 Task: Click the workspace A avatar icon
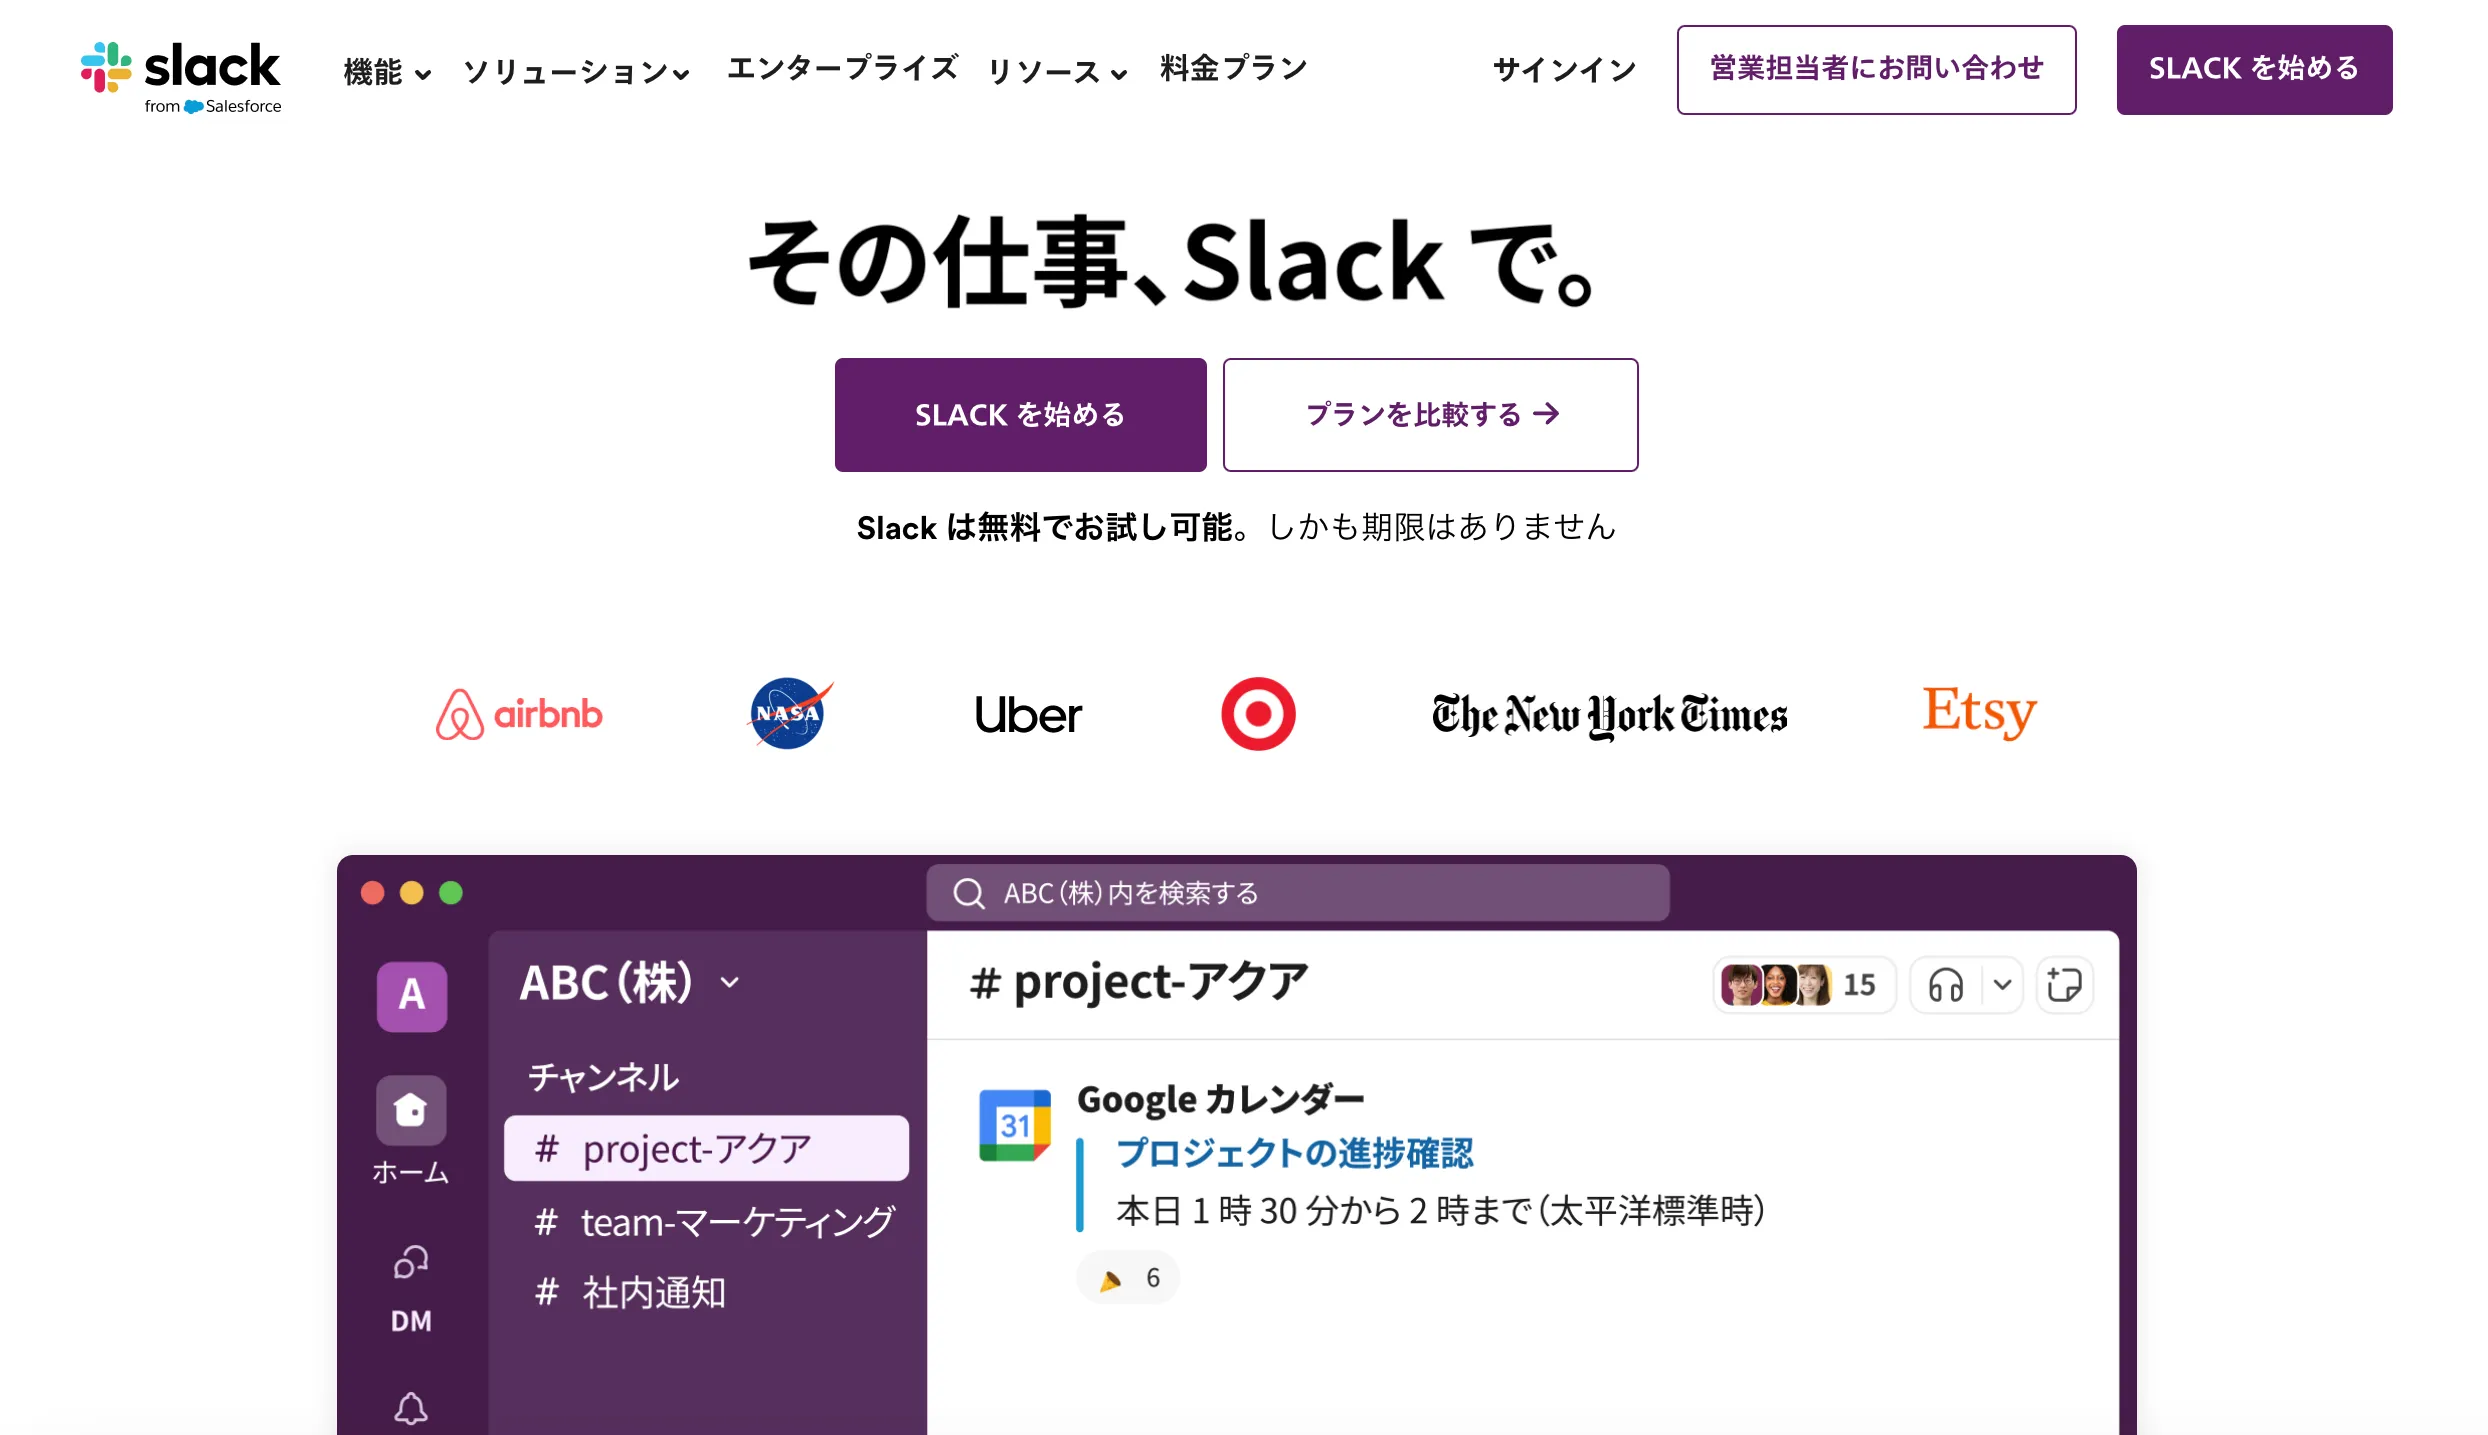coord(411,995)
